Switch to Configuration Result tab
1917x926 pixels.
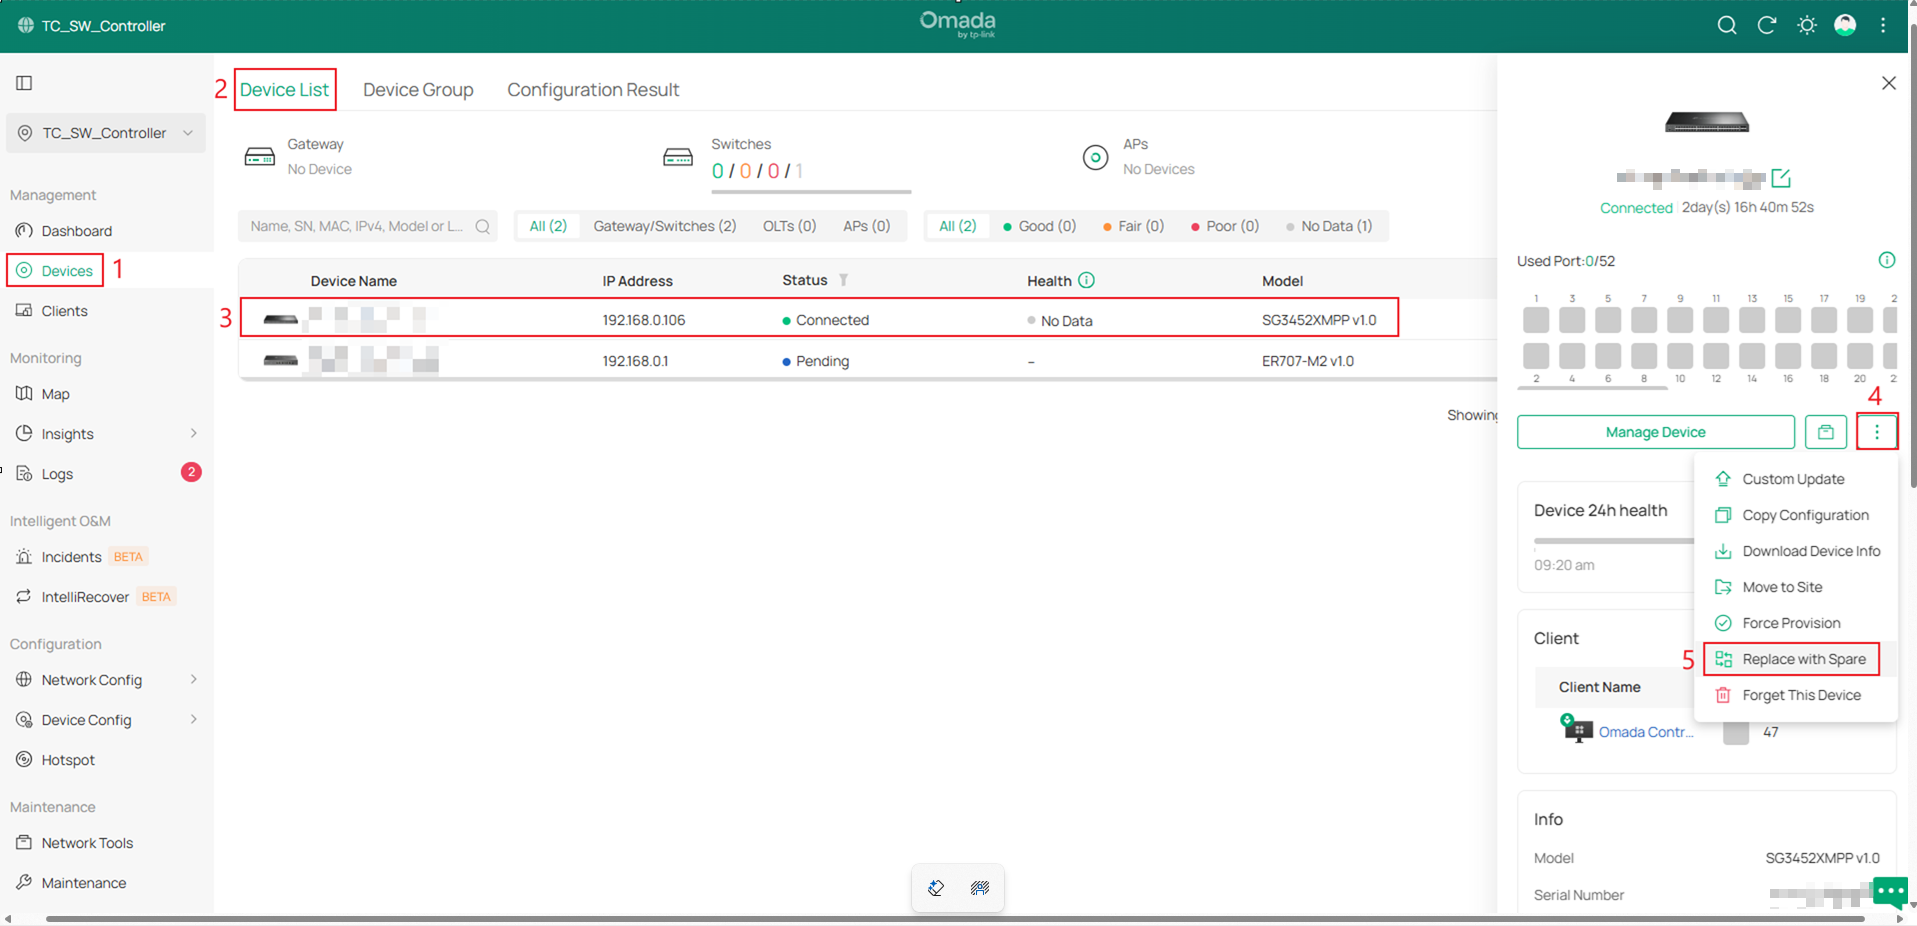point(593,90)
